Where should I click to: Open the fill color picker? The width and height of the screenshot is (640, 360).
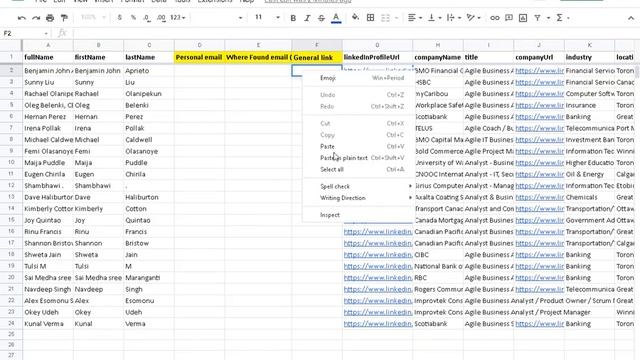(356, 18)
